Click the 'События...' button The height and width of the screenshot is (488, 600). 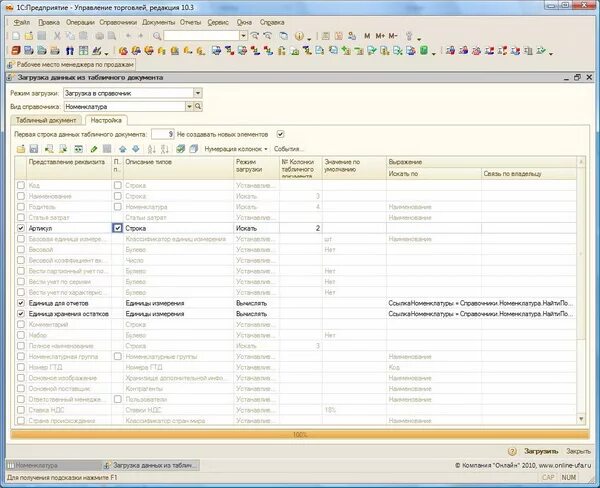[x=289, y=149]
